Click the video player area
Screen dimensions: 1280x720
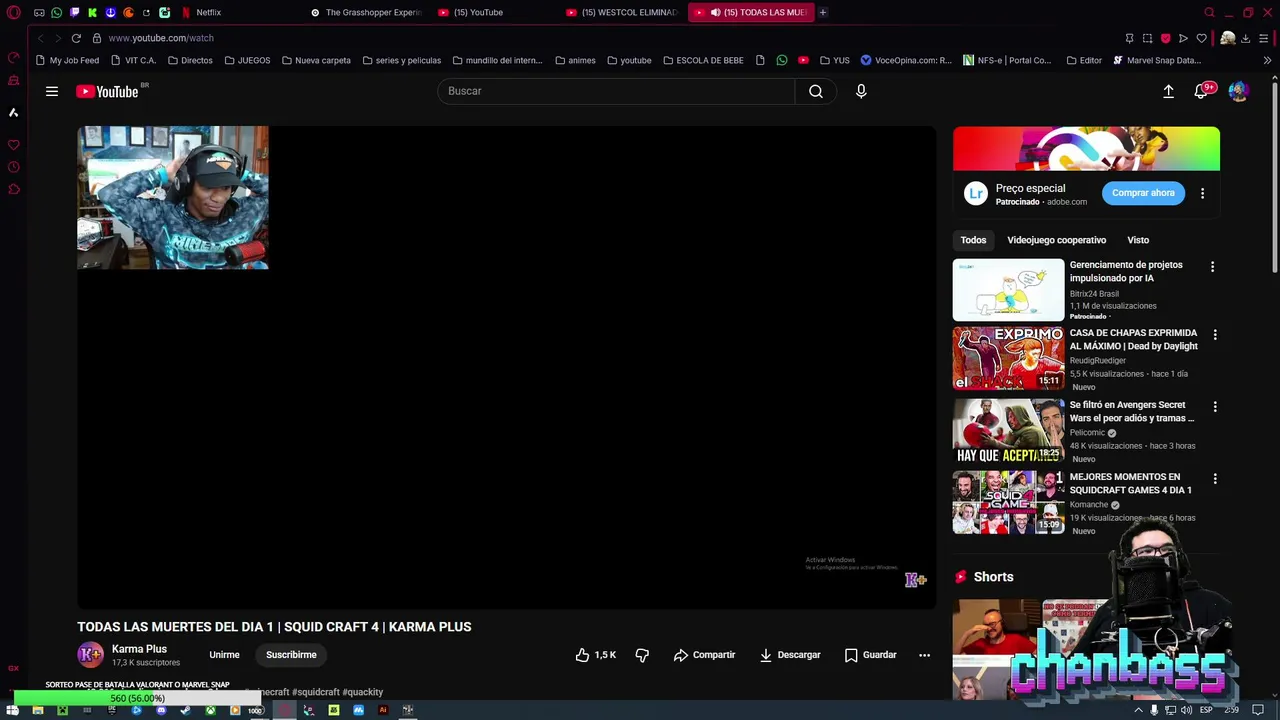coord(507,368)
